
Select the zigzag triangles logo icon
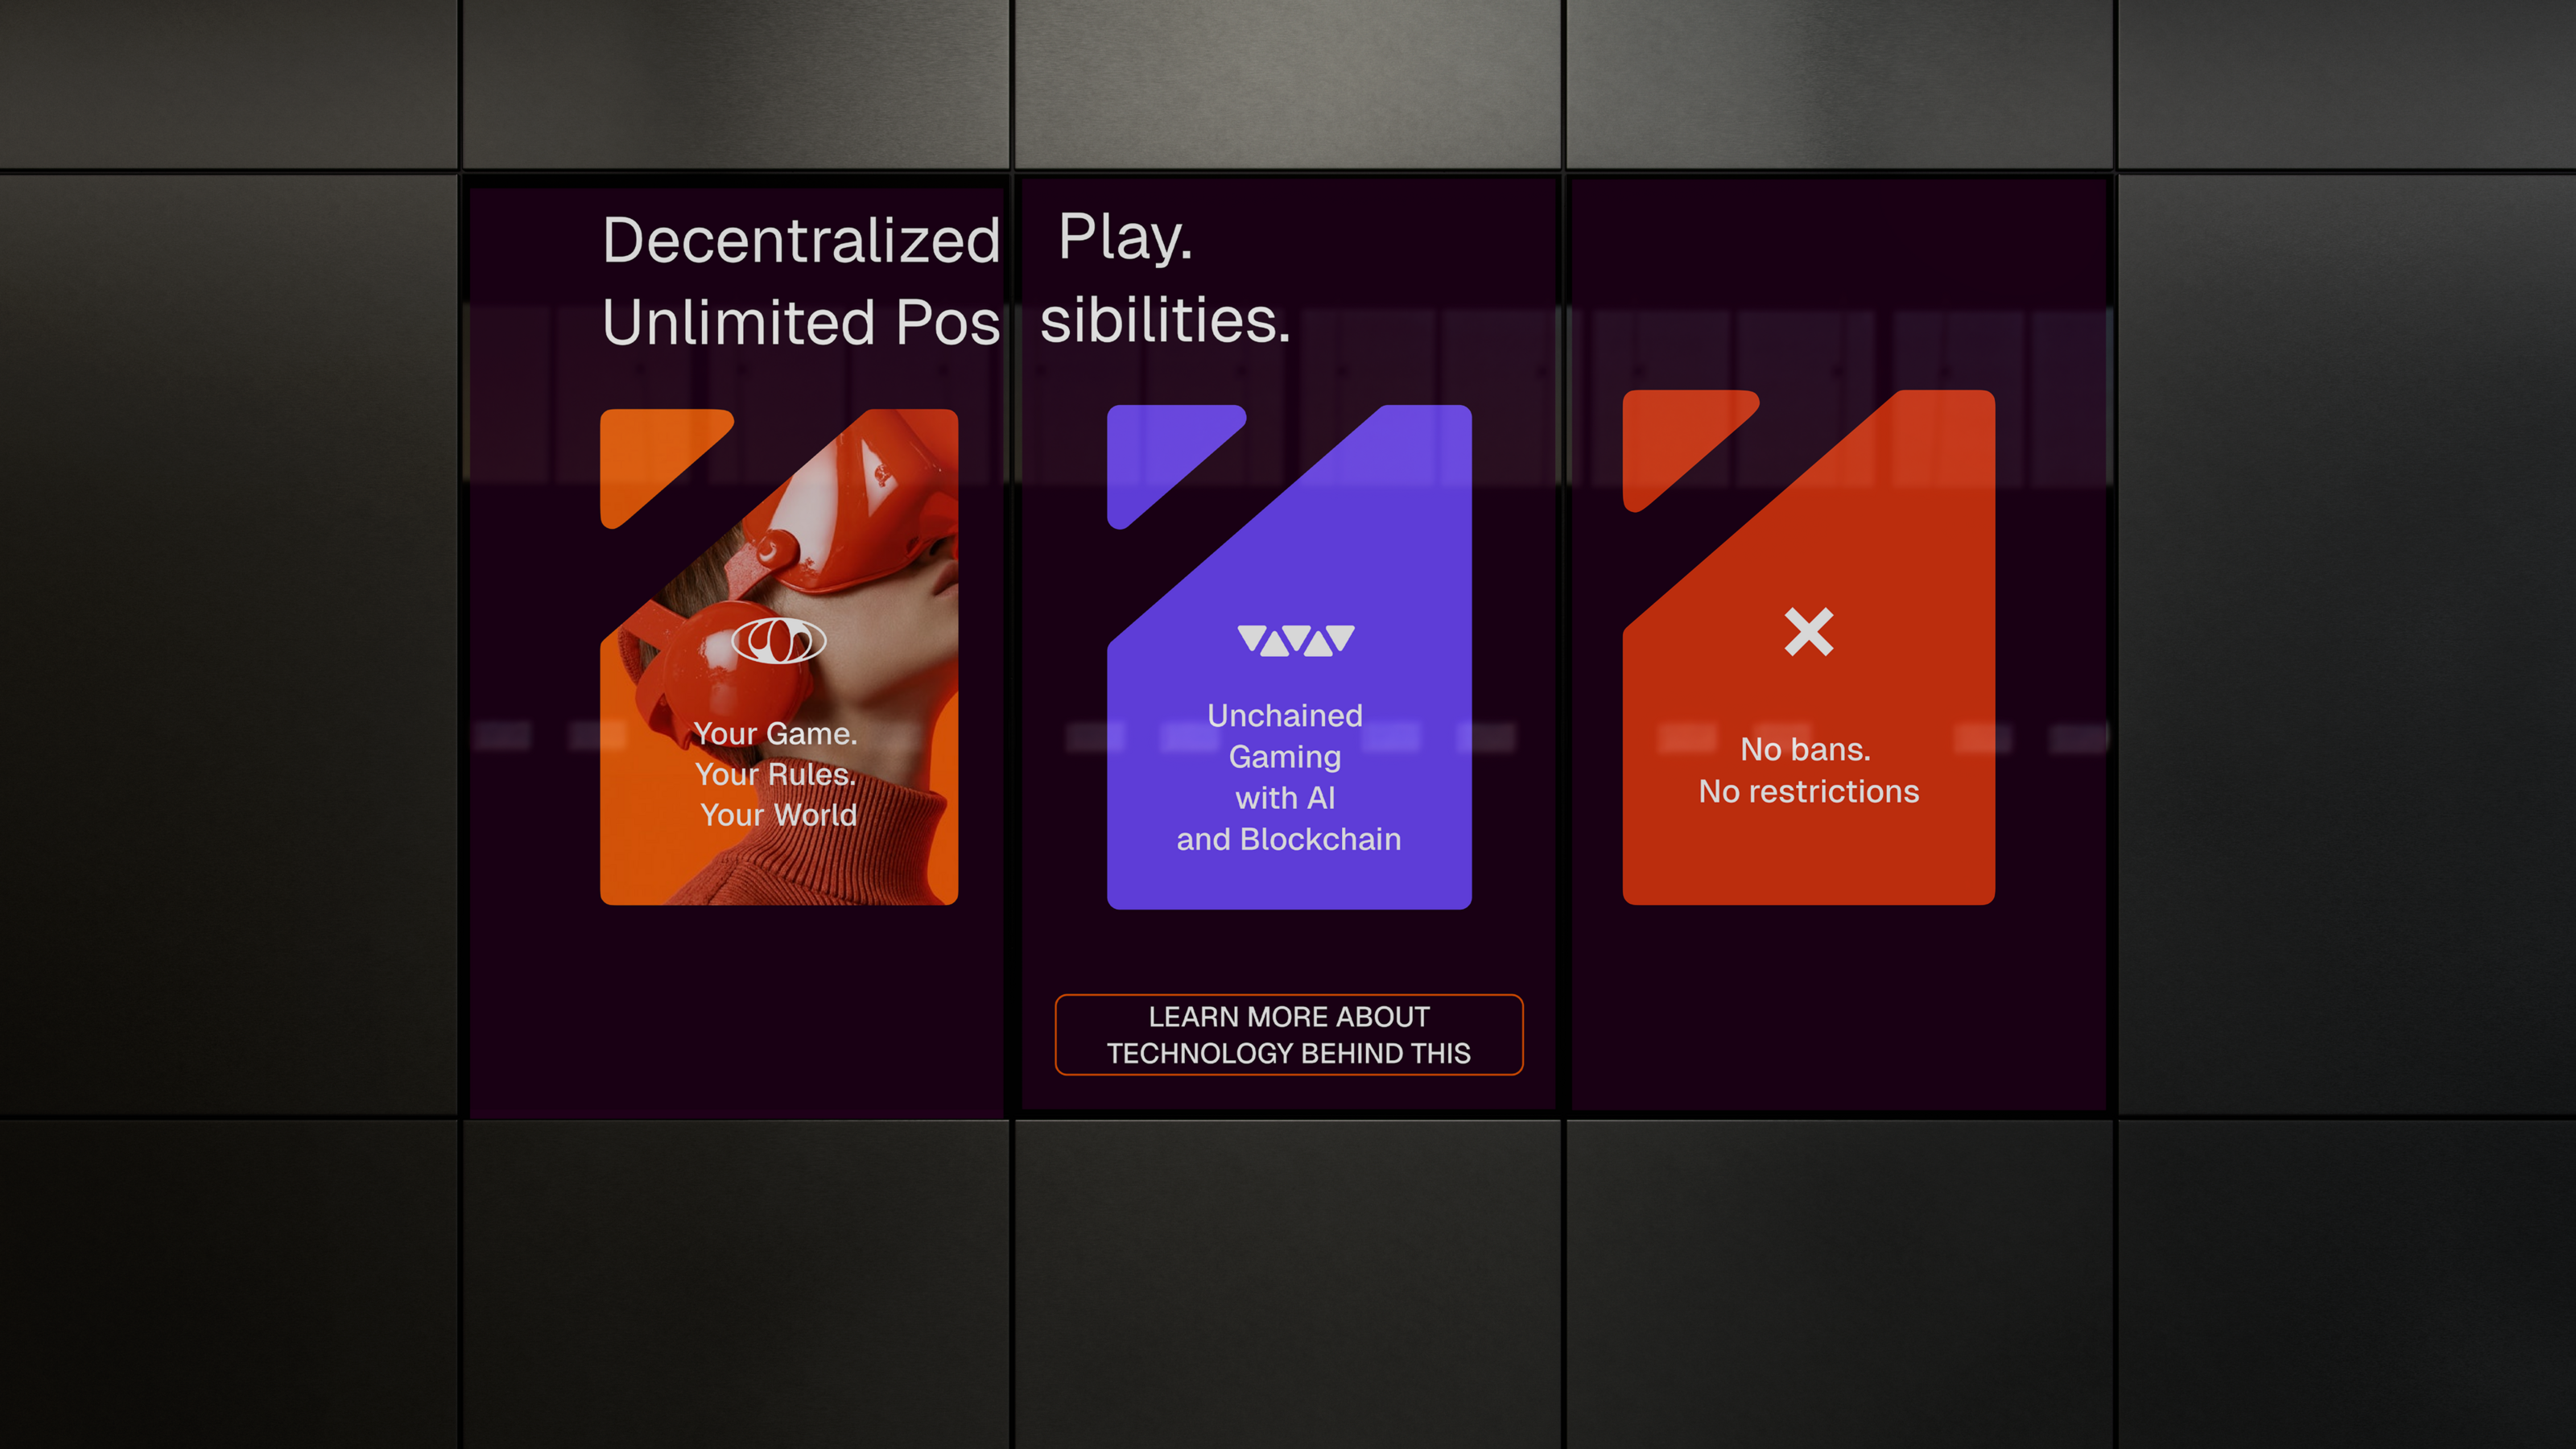point(1295,640)
